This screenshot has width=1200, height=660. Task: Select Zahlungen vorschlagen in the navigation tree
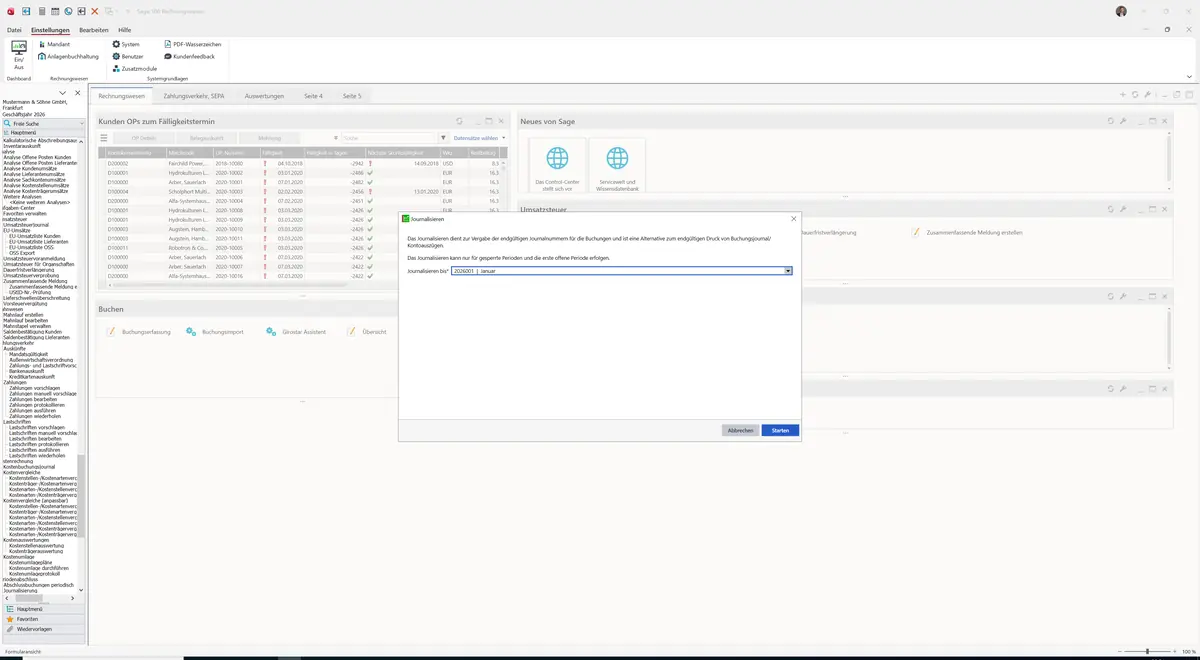(35, 388)
